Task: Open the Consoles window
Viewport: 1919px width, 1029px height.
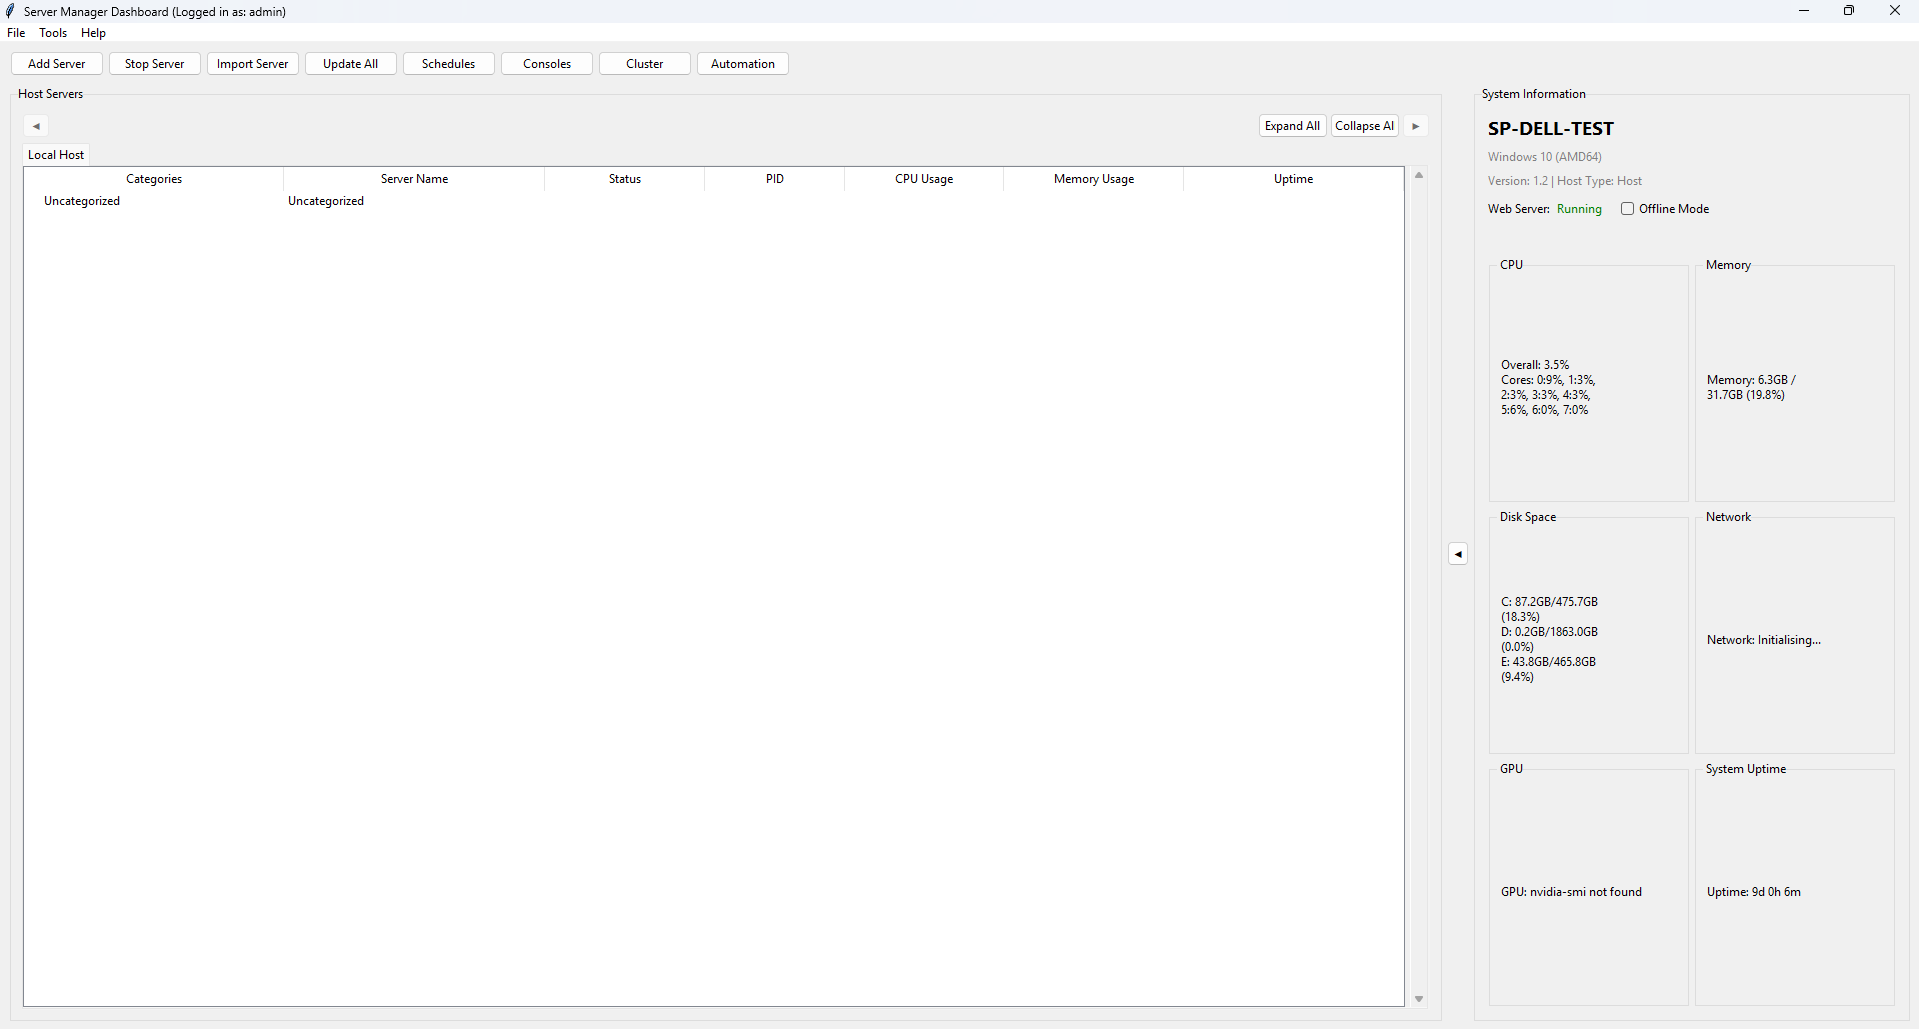Action: pyautogui.click(x=547, y=64)
